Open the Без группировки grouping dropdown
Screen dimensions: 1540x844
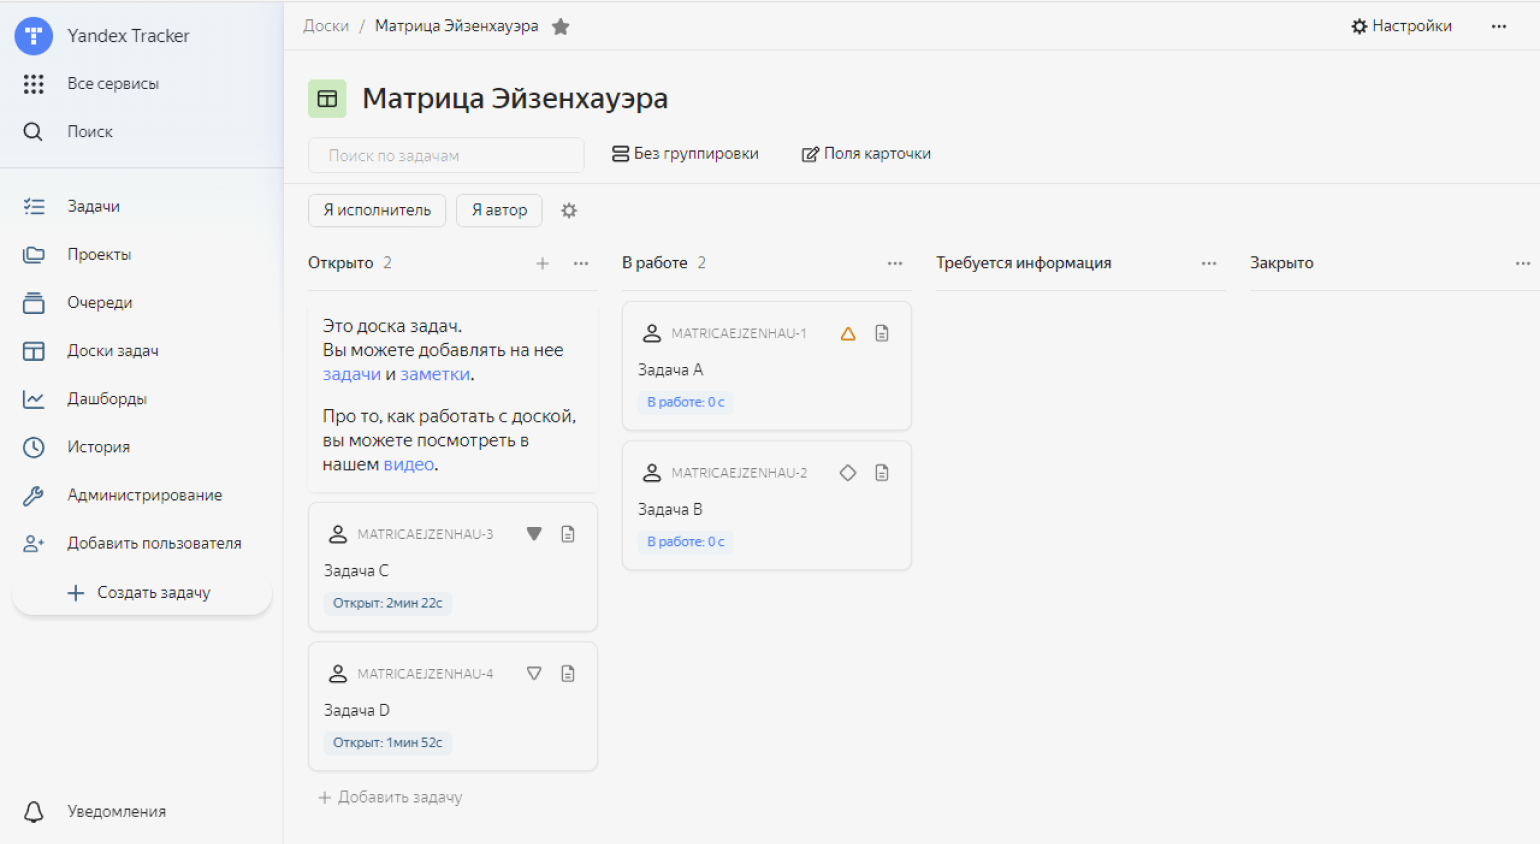685,154
